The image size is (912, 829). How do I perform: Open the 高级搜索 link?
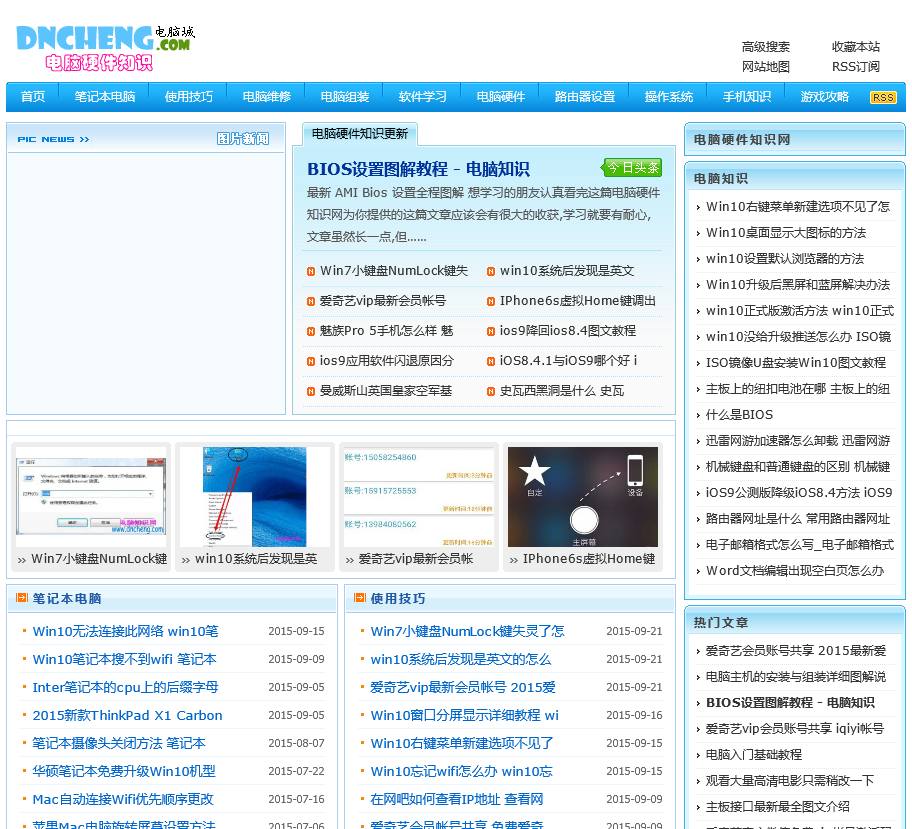tap(766, 47)
